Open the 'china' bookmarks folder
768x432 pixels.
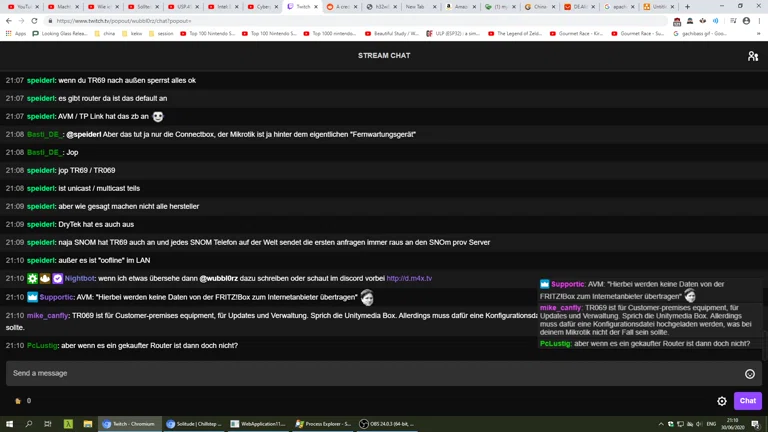104,33
